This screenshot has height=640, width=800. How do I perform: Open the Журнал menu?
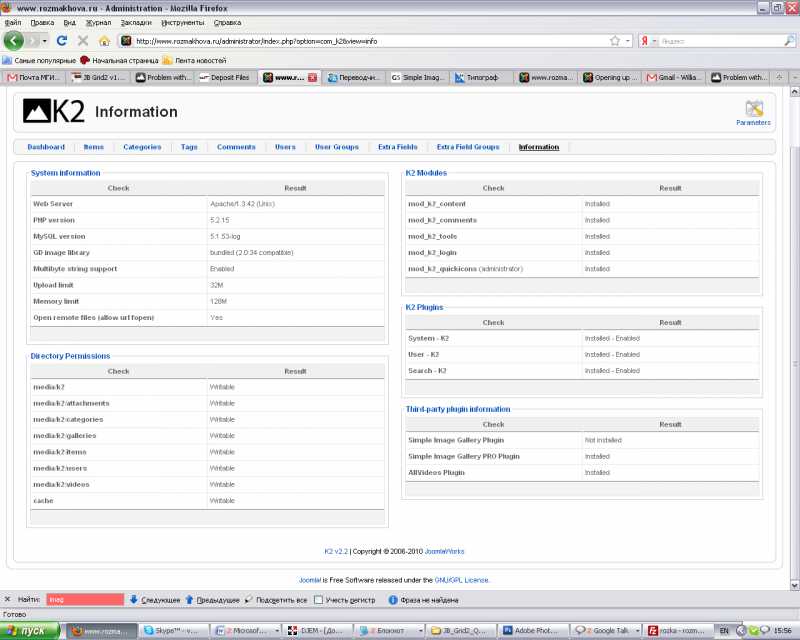[98, 22]
